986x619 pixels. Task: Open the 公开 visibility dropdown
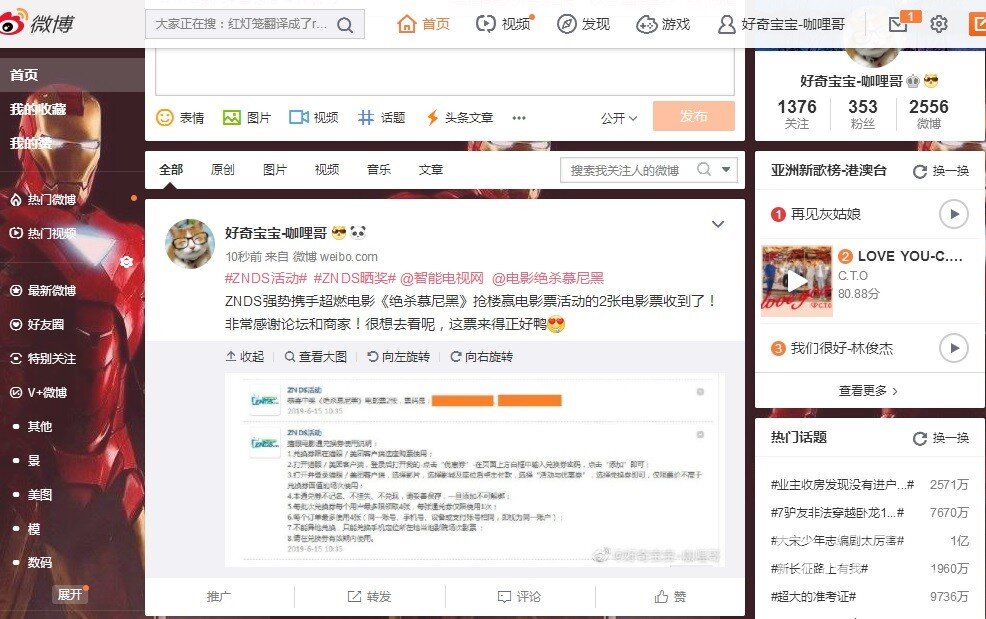(x=619, y=117)
